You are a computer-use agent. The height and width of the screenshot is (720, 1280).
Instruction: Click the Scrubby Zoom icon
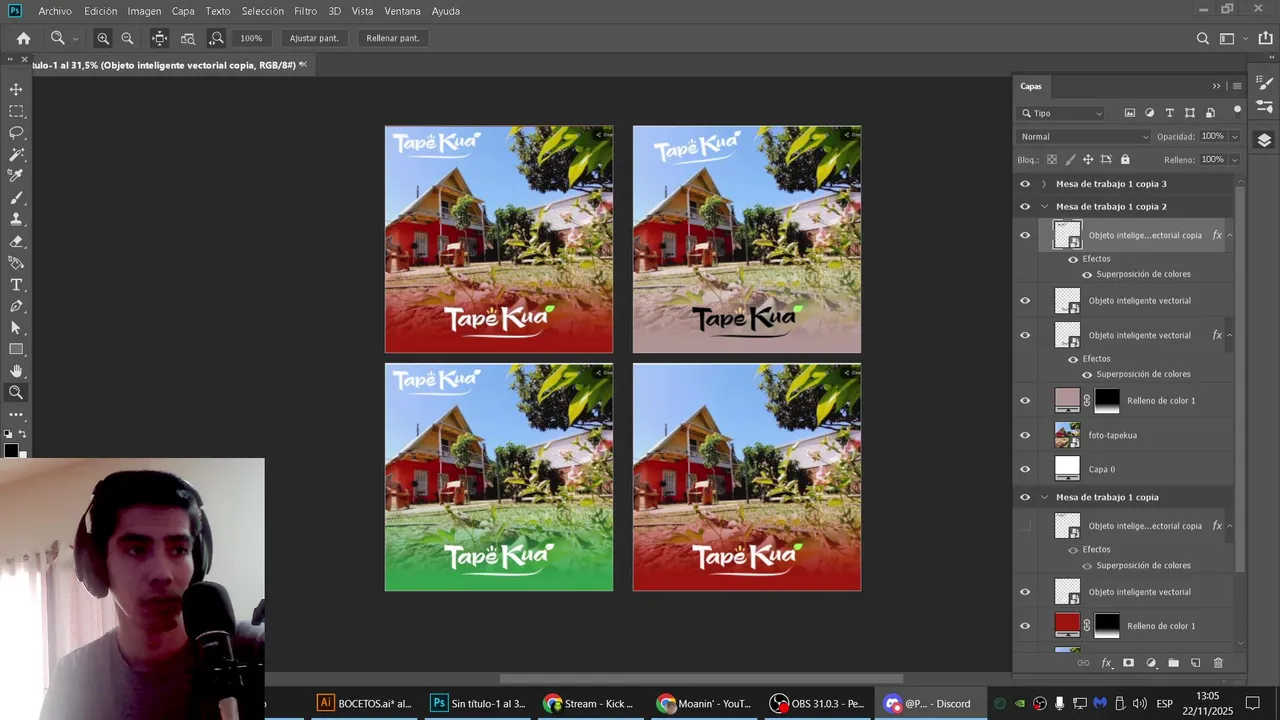(216, 38)
